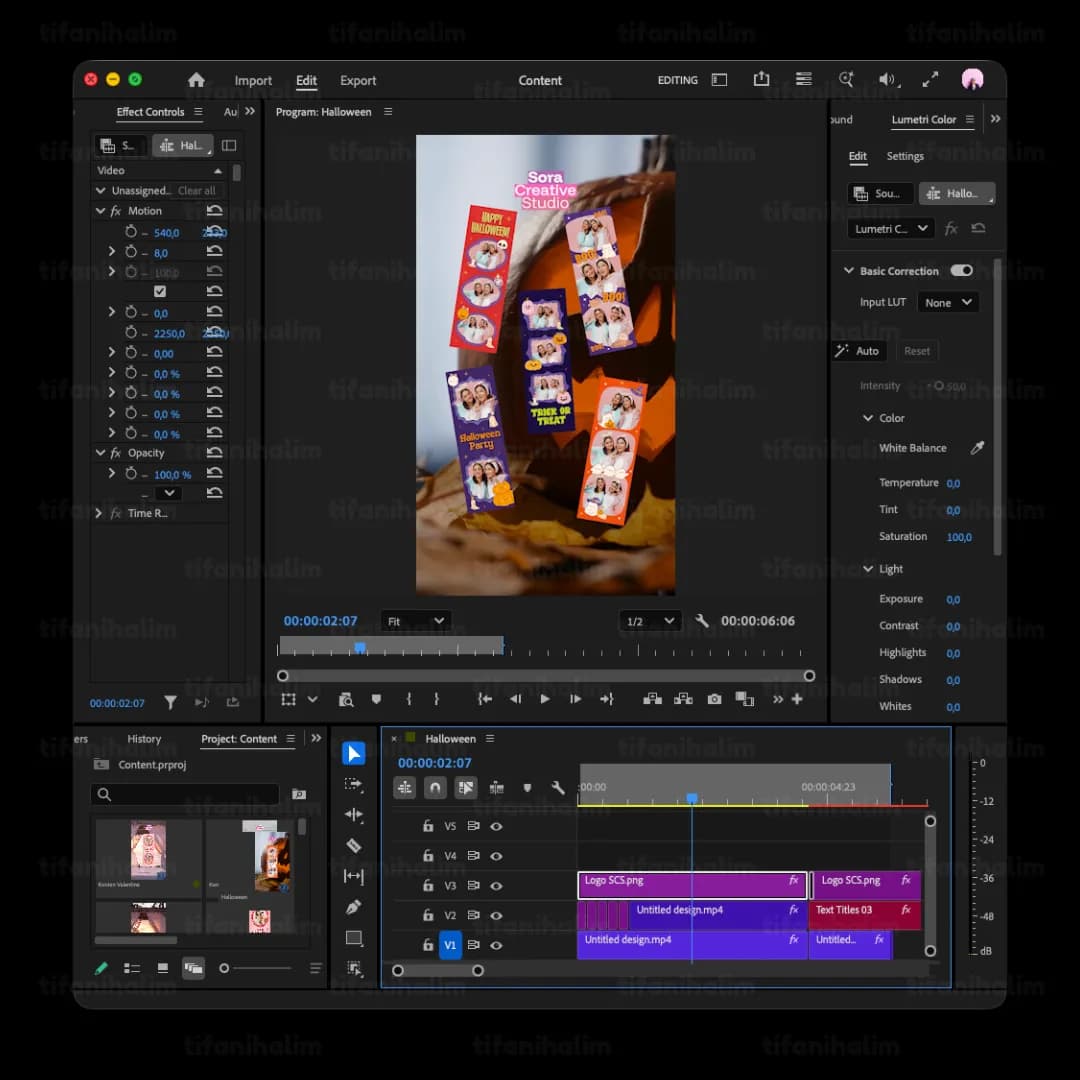Viewport: 1080px width, 1080px height.
Task: Hide the V1 track output eye
Action: [x=496, y=945]
